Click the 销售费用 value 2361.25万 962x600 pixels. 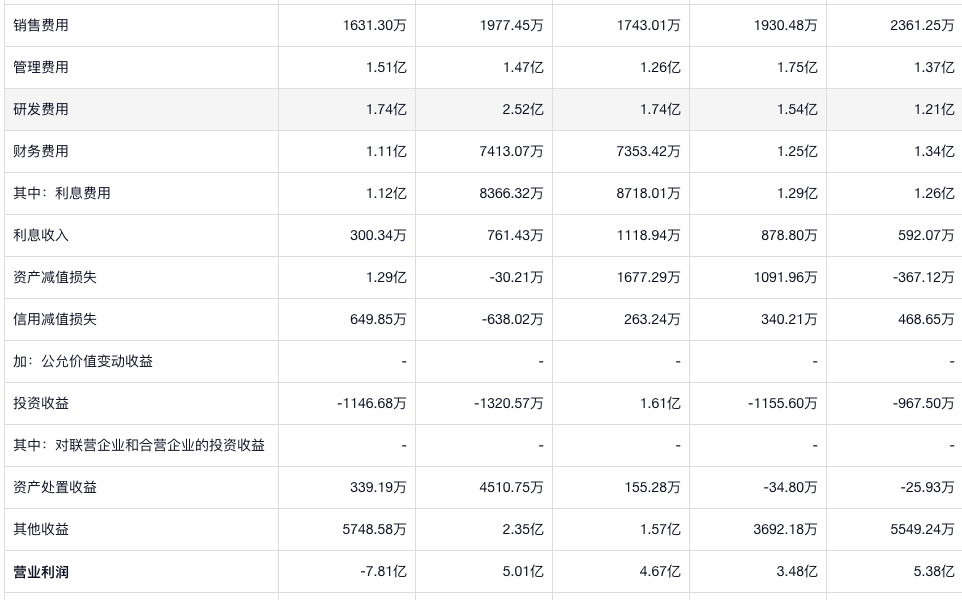pos(921,25)
